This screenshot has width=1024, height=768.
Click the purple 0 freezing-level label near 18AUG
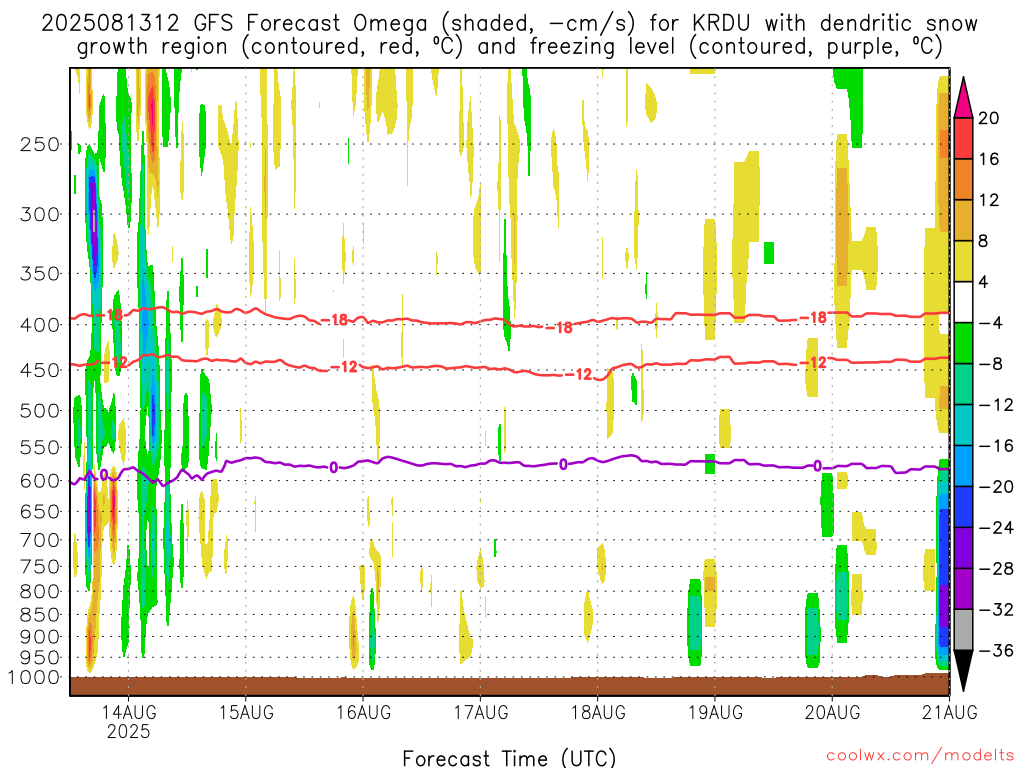[x=563, y=464]
